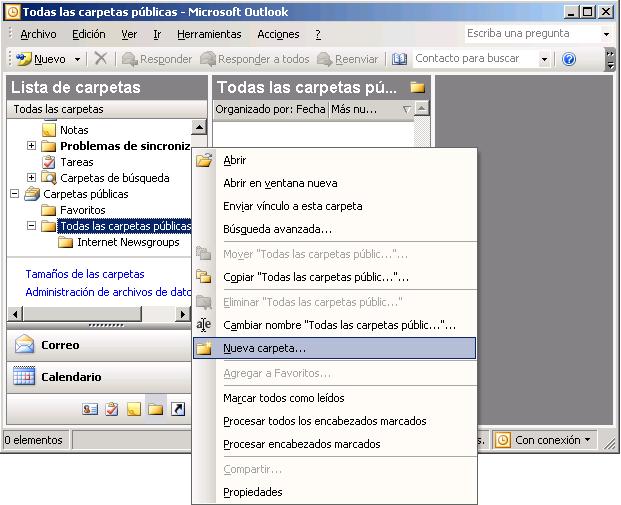
Task: Click the Delete X toolbar icon
Action: tap(101, 59)
